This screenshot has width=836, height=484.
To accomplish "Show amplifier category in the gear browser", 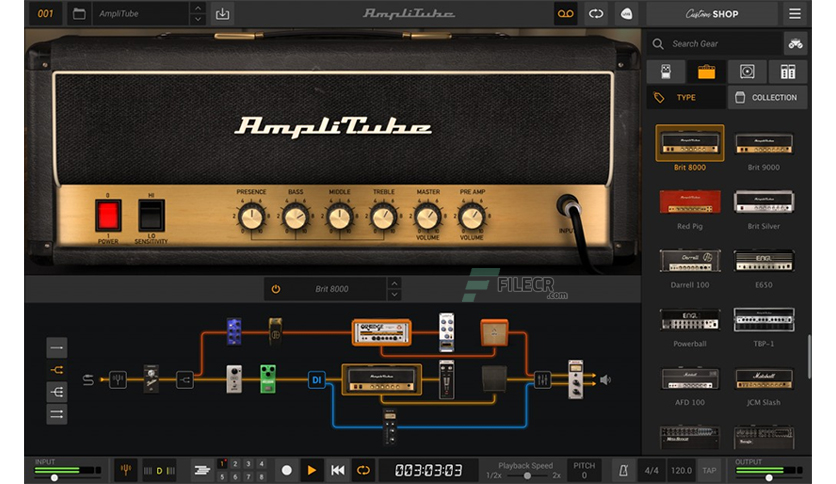I will click(706, 71).
